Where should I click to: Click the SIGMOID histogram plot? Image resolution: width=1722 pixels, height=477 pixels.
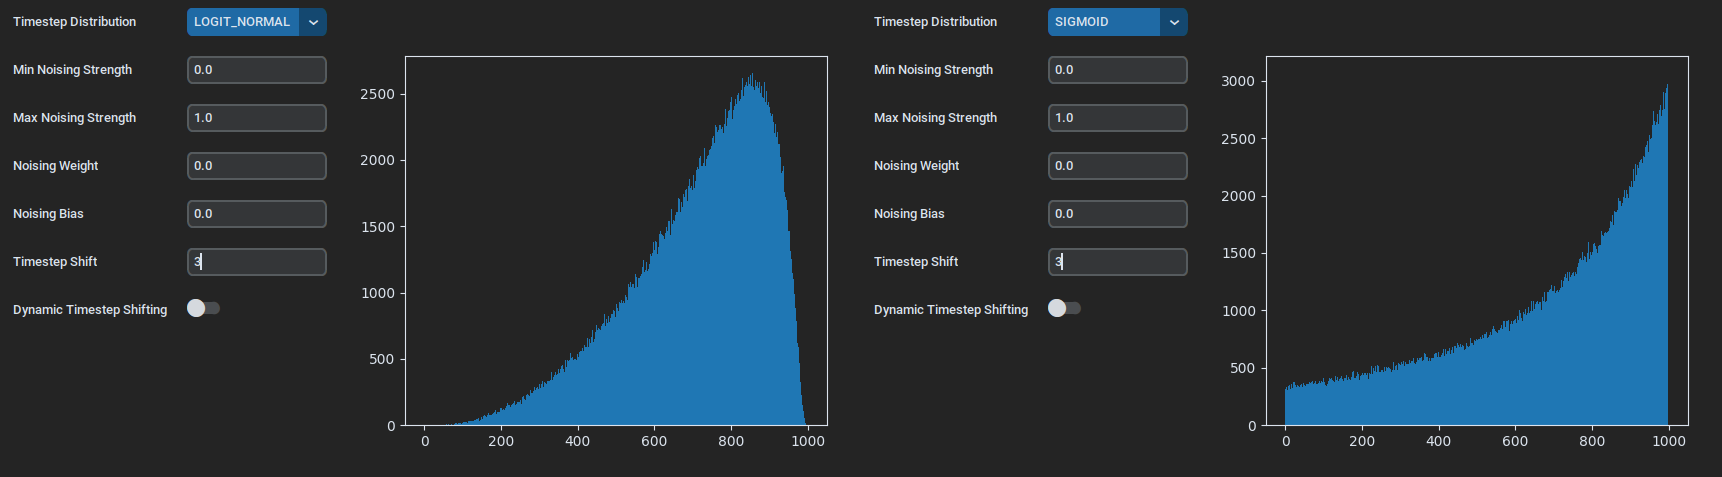[1477, 241]
